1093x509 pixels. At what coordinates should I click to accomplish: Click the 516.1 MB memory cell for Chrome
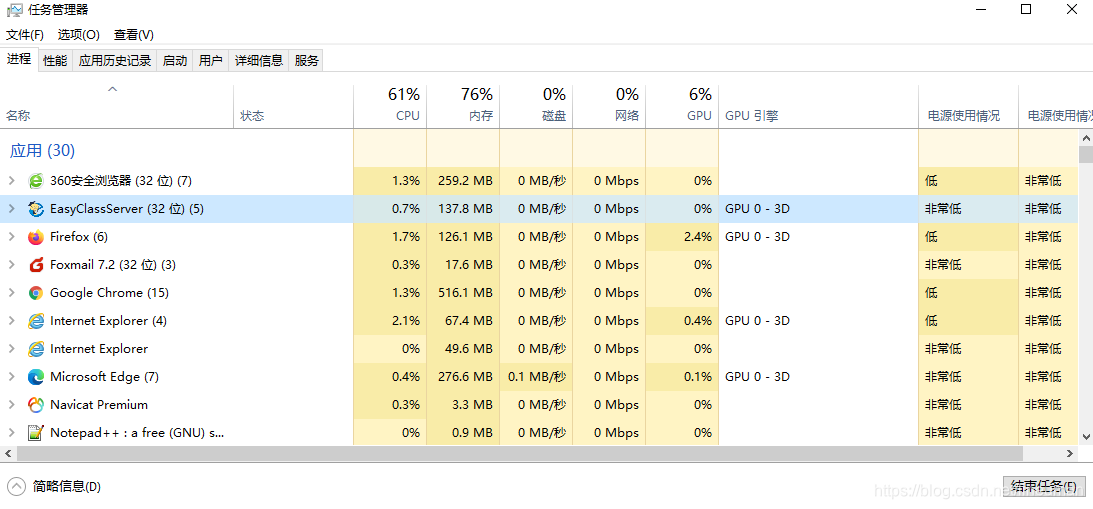pos(463,293)
